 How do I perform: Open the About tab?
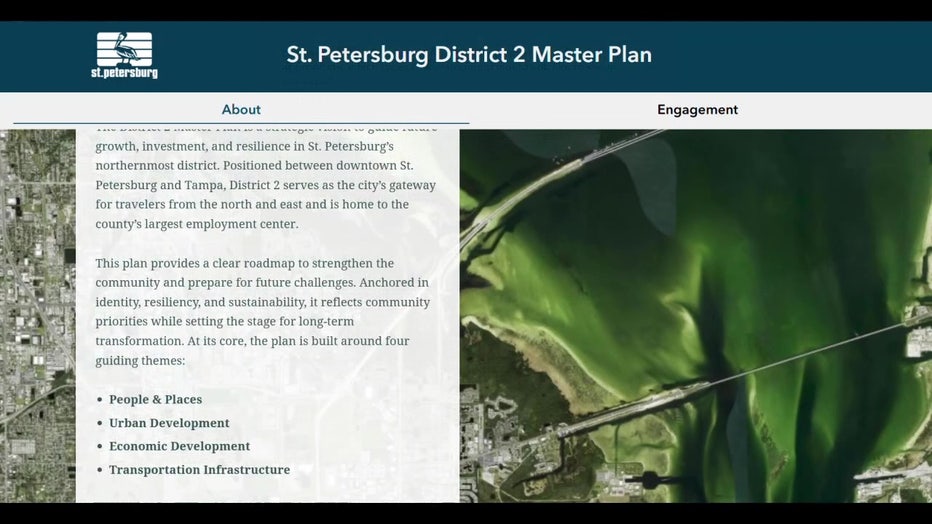pos(241,110)
